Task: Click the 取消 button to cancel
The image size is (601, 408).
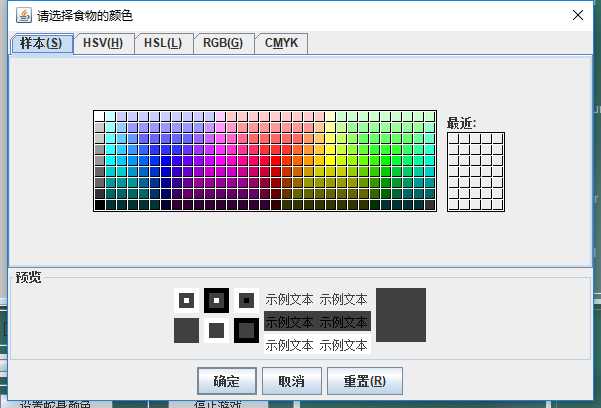Action: pos(292,381)
